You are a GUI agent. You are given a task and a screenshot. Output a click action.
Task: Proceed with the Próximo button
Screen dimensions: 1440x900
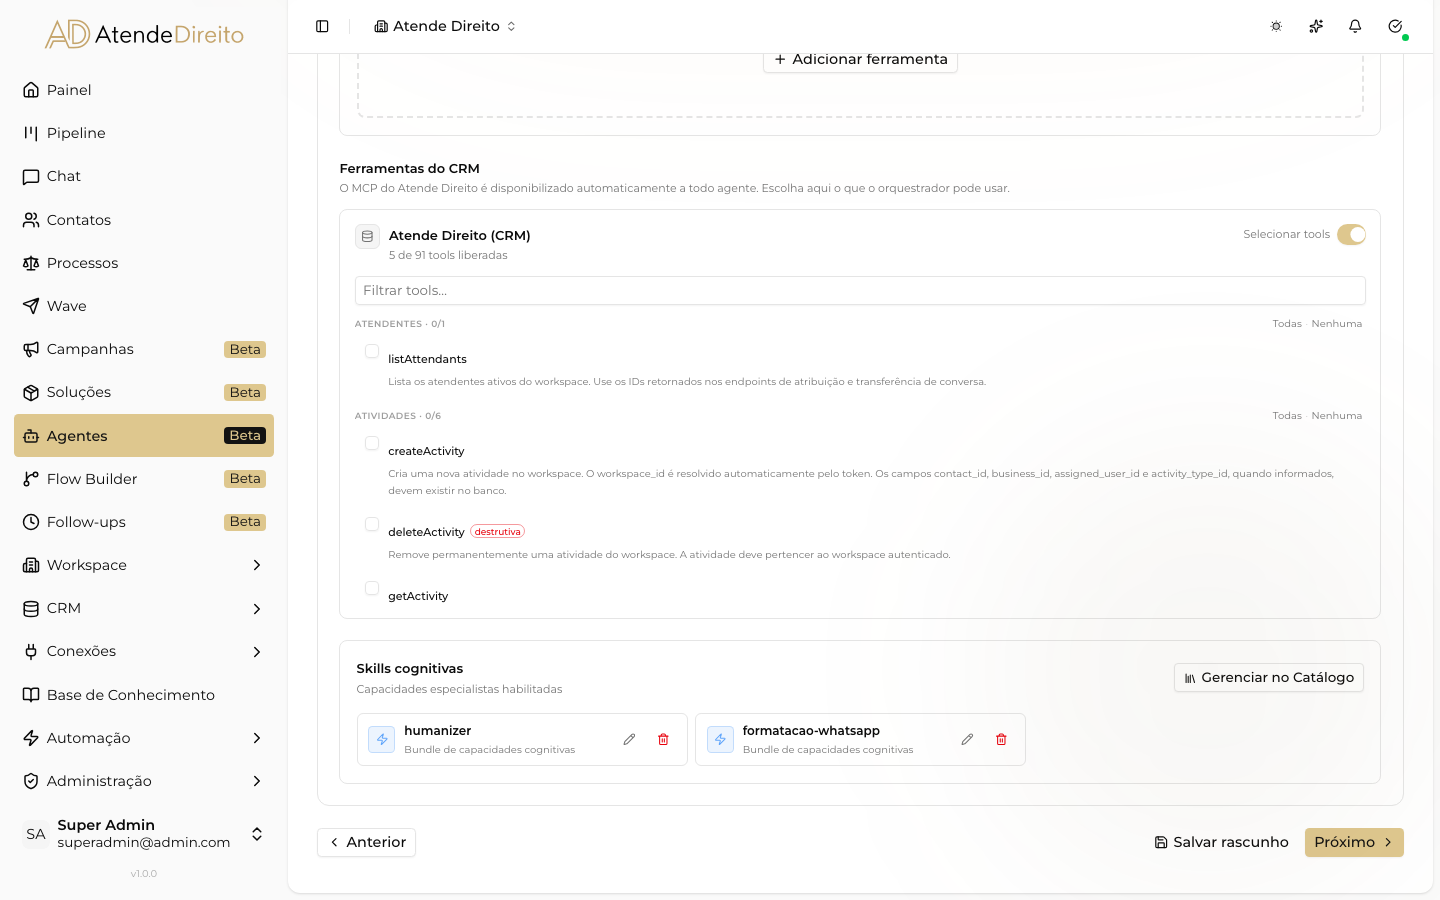pos(1354,842)
